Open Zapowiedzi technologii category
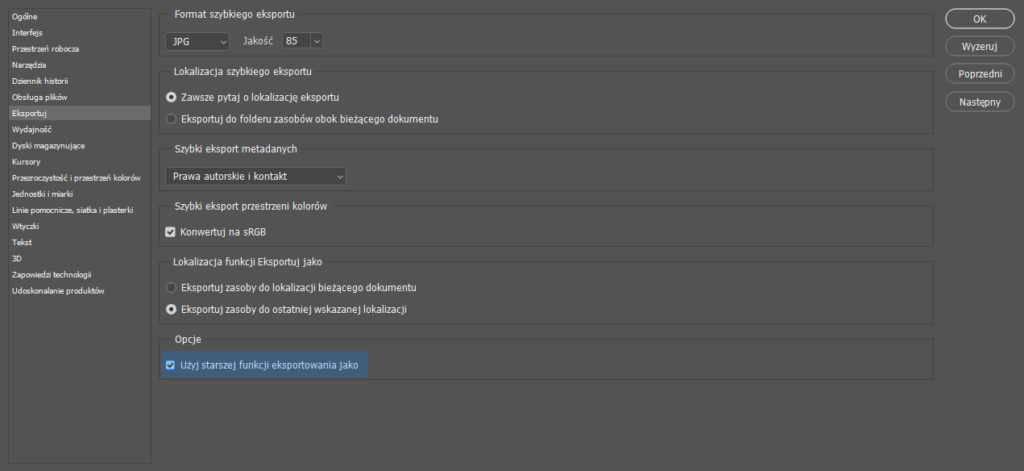 pos(52,274)
